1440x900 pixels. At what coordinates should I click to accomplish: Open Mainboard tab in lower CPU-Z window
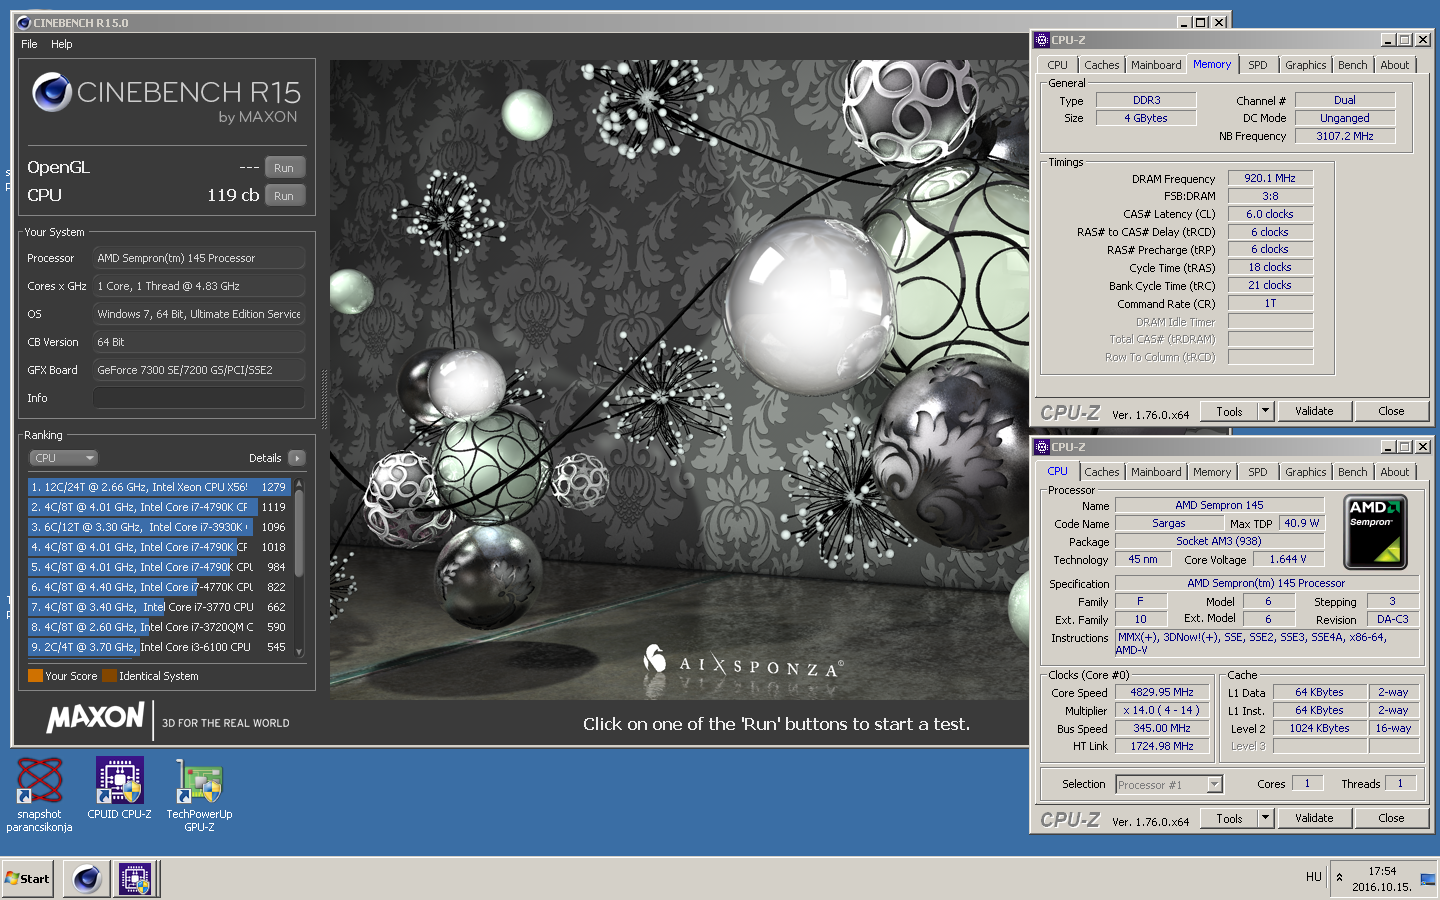pos(1156,472)
